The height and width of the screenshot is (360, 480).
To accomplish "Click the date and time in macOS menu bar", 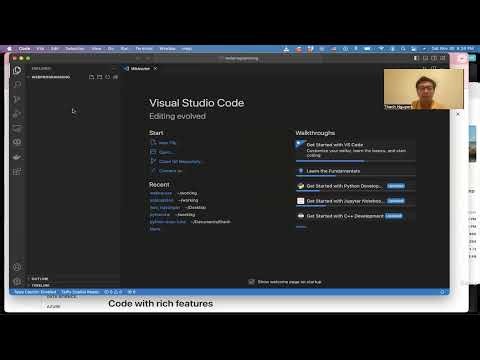I will [x=453, y=49].
